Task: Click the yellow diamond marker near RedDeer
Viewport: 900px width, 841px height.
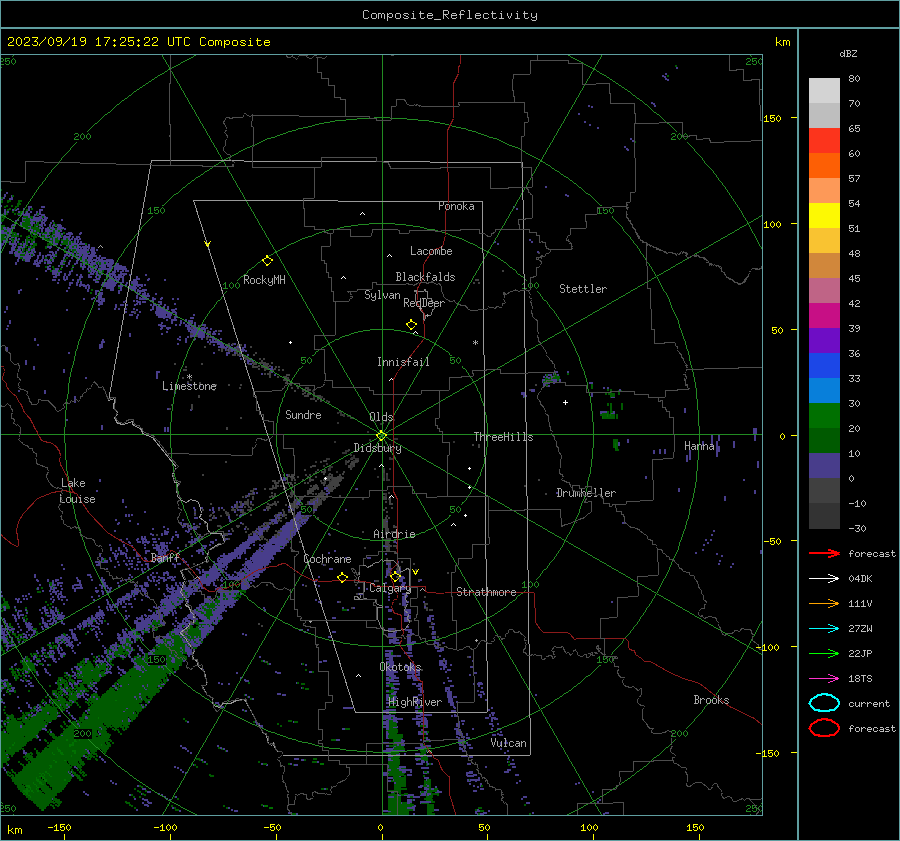Action: tap(411, 325)
